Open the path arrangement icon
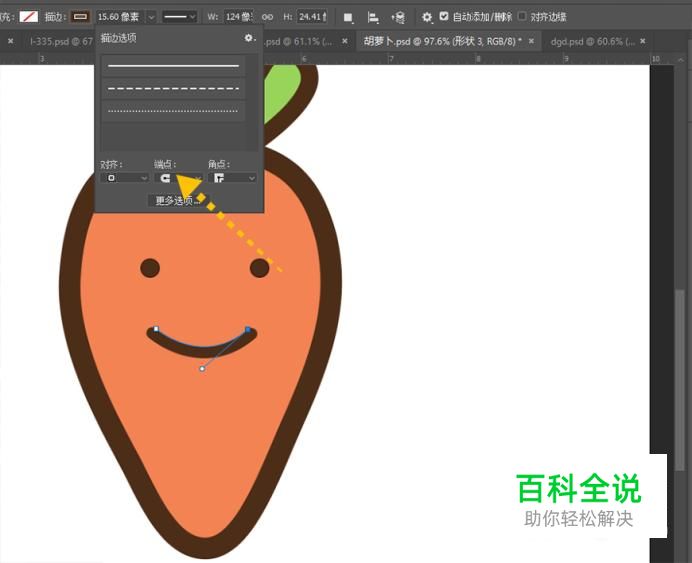 pyautogui.click(x=398, y=17)
